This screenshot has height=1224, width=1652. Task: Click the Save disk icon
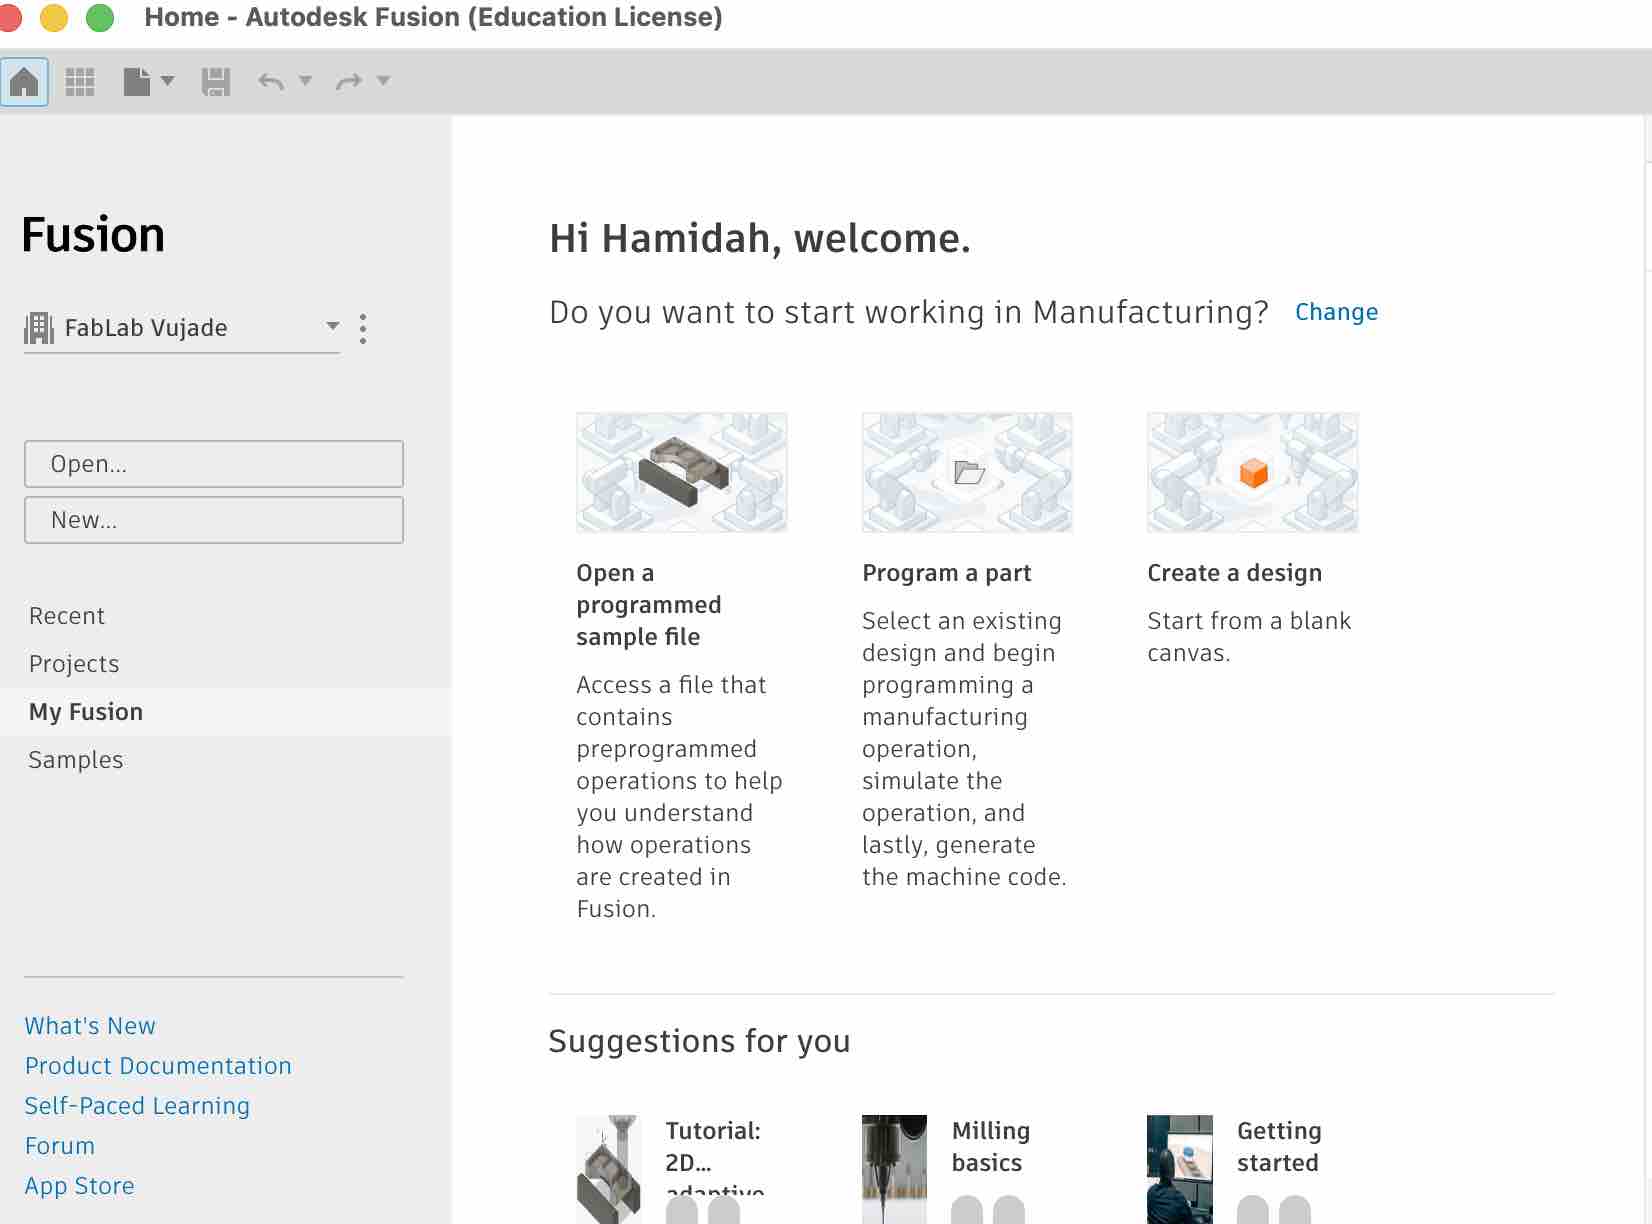point(216,81)
